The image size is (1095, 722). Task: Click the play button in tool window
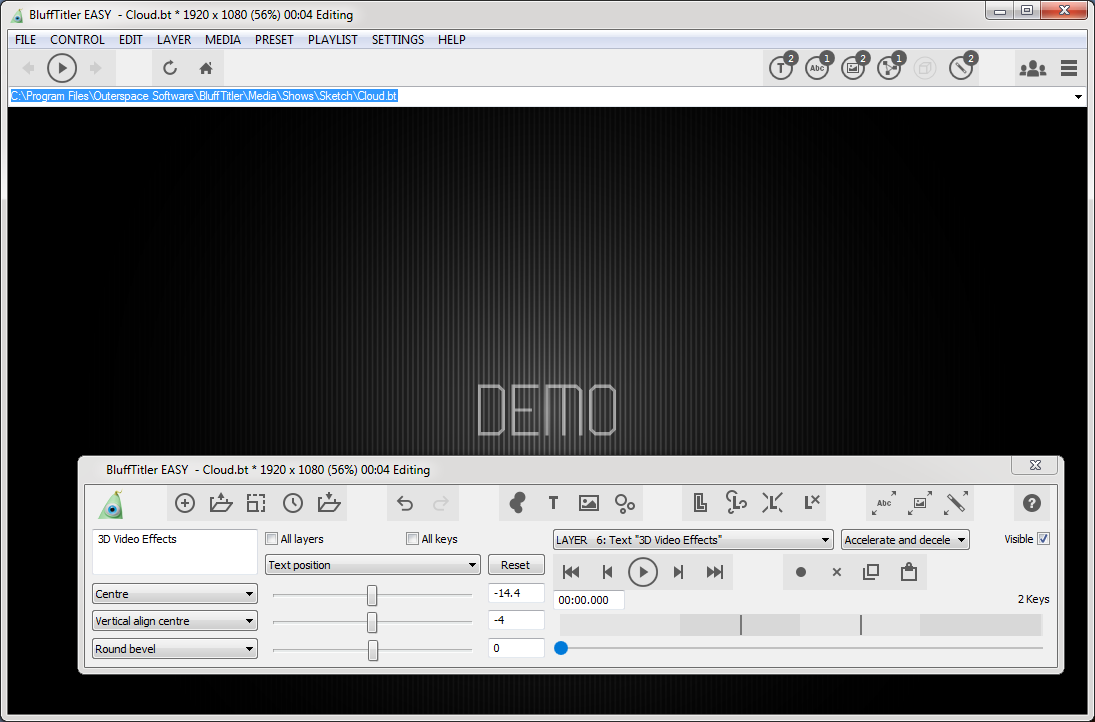[643, 573]
